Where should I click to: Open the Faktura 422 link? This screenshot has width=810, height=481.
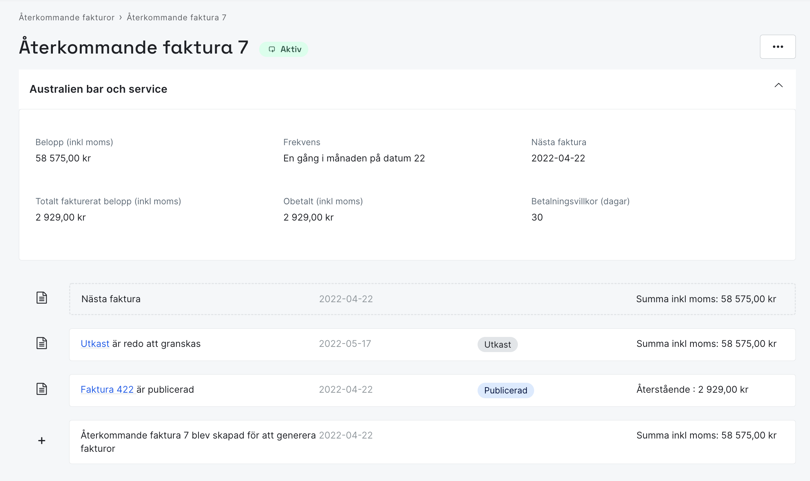tap(107, 390)
